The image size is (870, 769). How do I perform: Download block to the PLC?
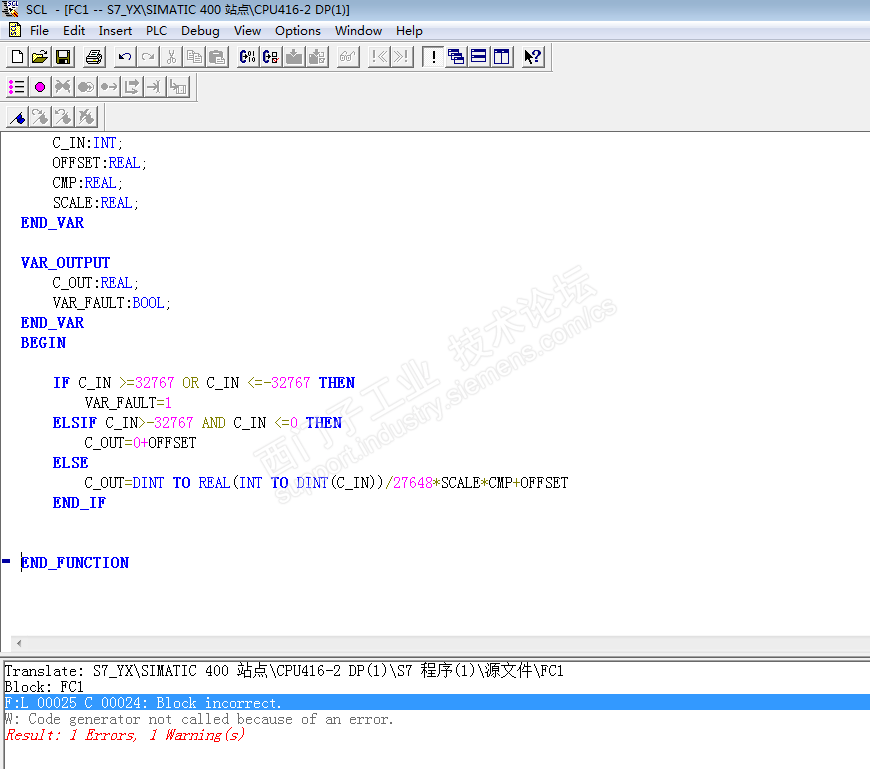[x=294, y=57]
